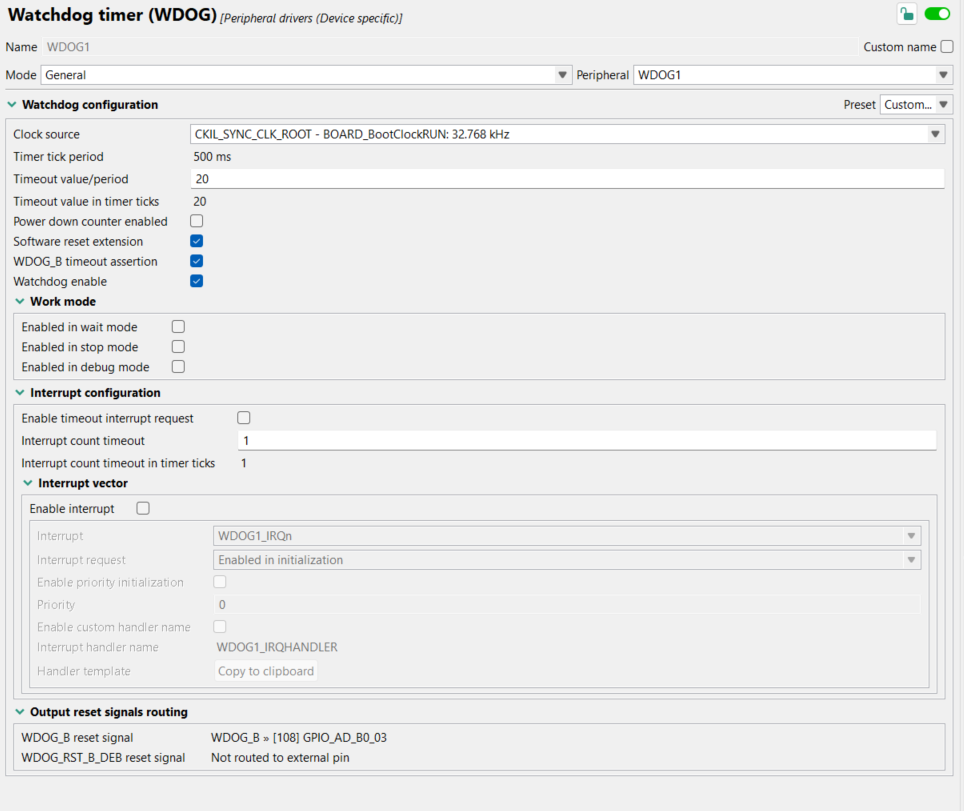Collapse the Work mode section
This screenshot has width=964, height=811.
[21, 301]
